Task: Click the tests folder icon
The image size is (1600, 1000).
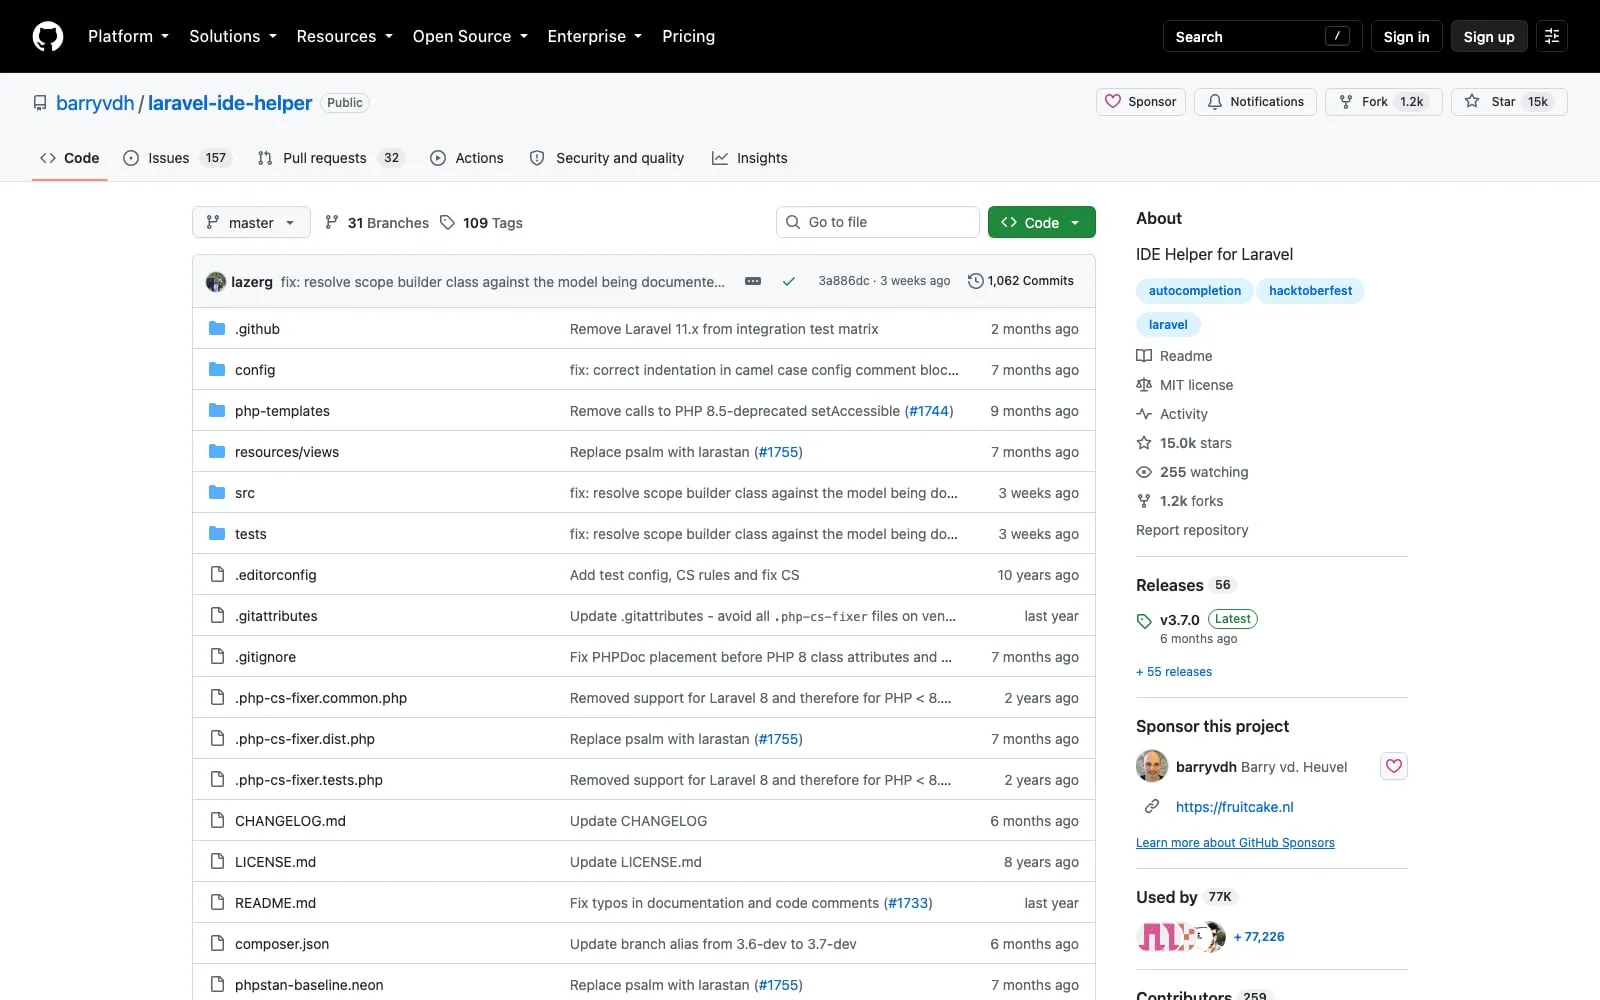Action: click(x=217, y=533)
